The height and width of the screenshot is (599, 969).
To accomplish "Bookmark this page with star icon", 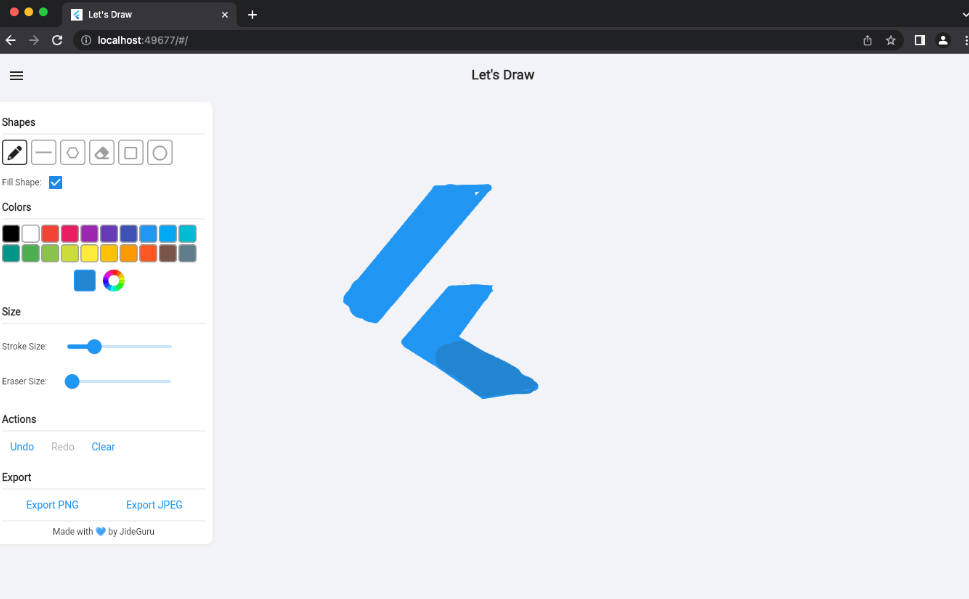I will pos(891,40).
